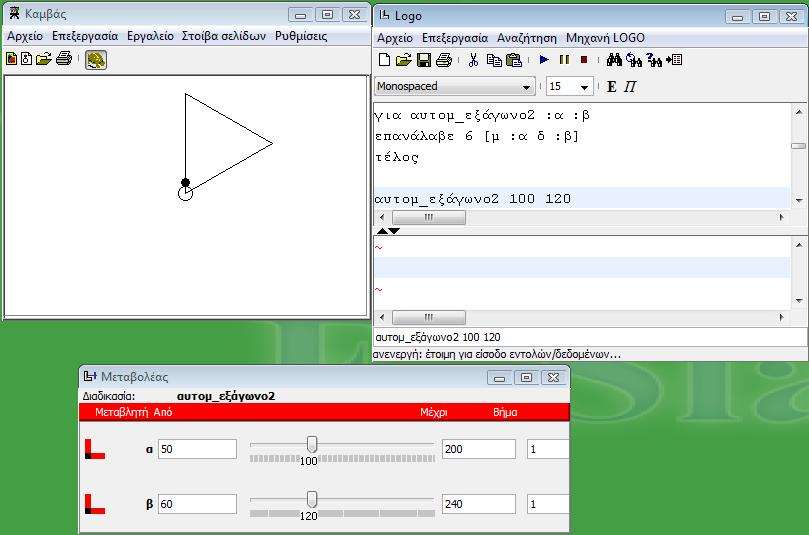Click editor vertical scrollbar up arrow
This screenshot has width=809, height=535.
(x=799, y=111)
